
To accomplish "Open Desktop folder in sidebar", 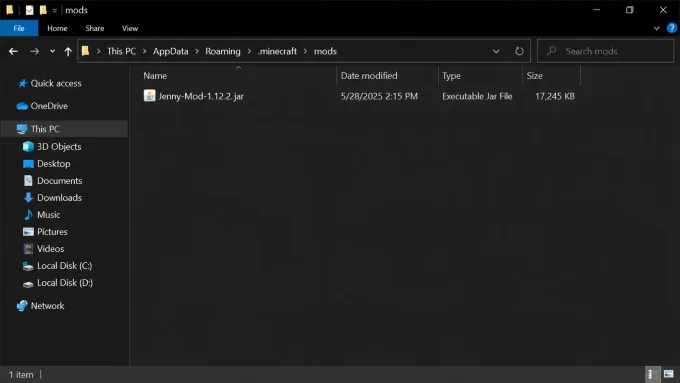I will click(53, 164).
